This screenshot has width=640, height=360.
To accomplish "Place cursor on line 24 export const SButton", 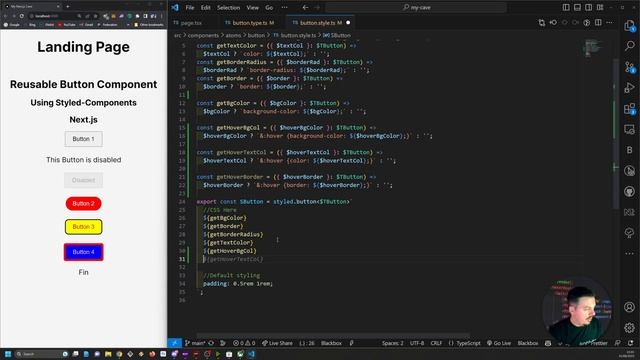I will point(273,202).
